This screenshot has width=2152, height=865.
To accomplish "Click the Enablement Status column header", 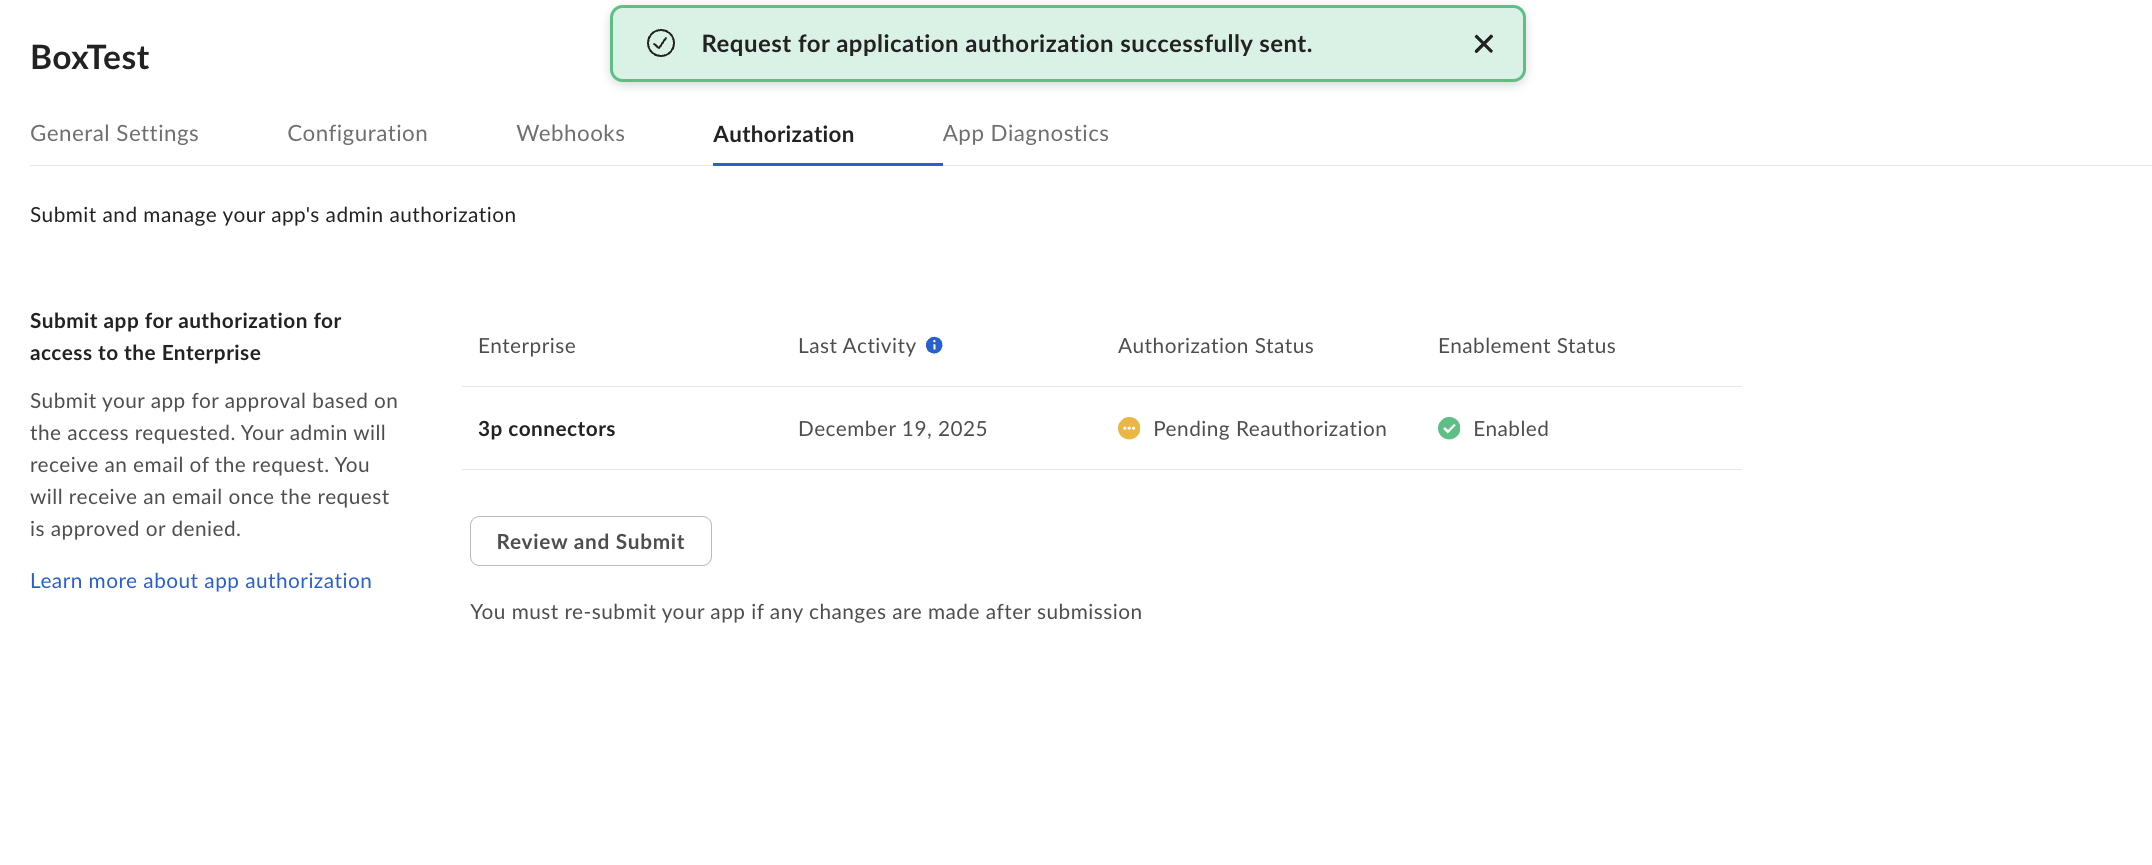I will pyautogui.click(x=1526, y=346).
